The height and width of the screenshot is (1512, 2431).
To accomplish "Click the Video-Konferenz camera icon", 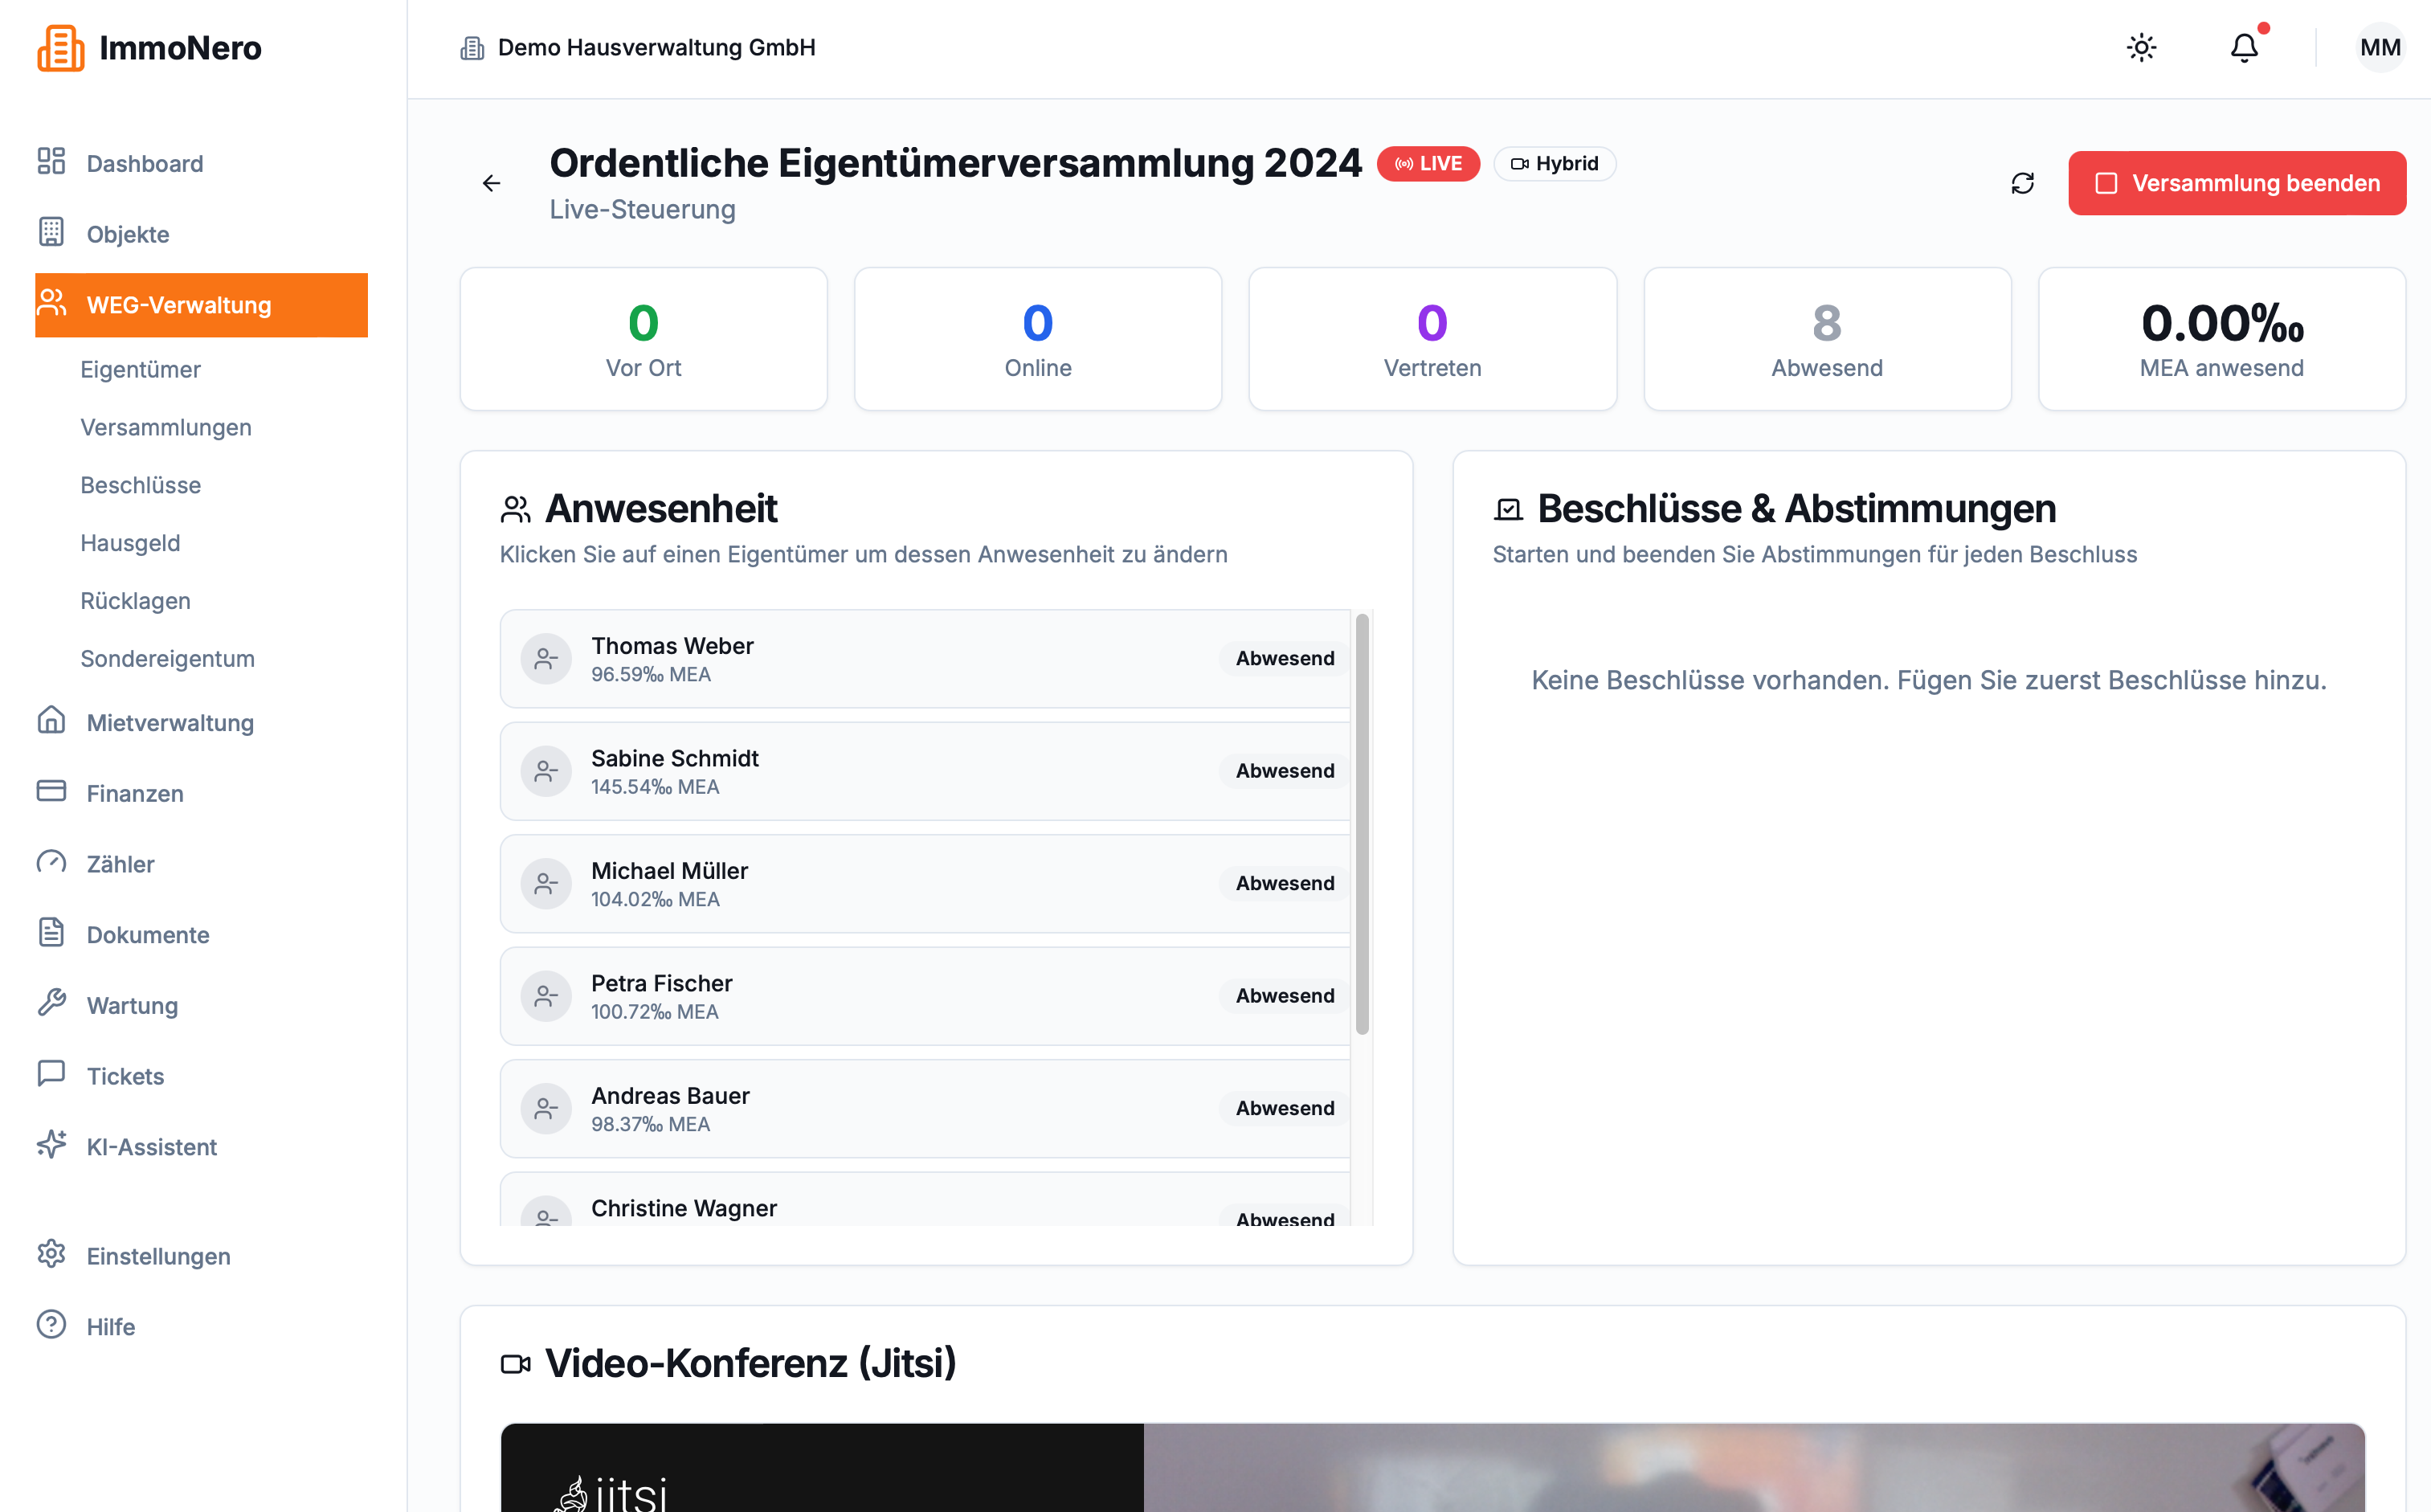I will 515,1364.
